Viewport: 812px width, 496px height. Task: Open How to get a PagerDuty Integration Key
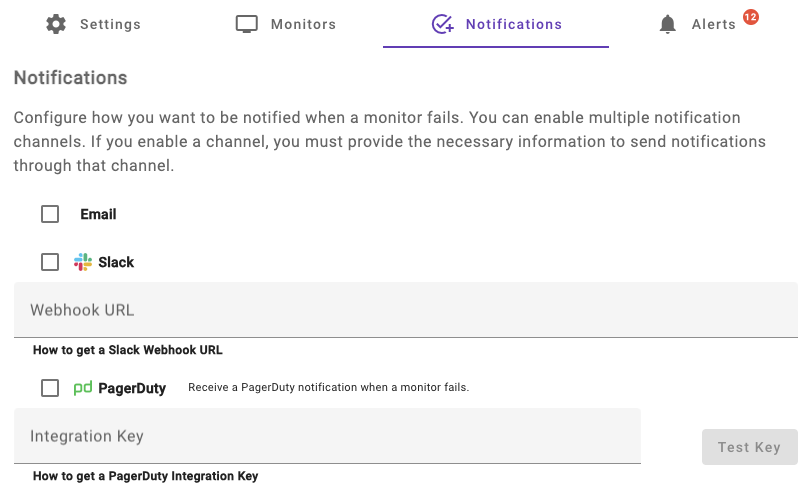tap(146, 477)
